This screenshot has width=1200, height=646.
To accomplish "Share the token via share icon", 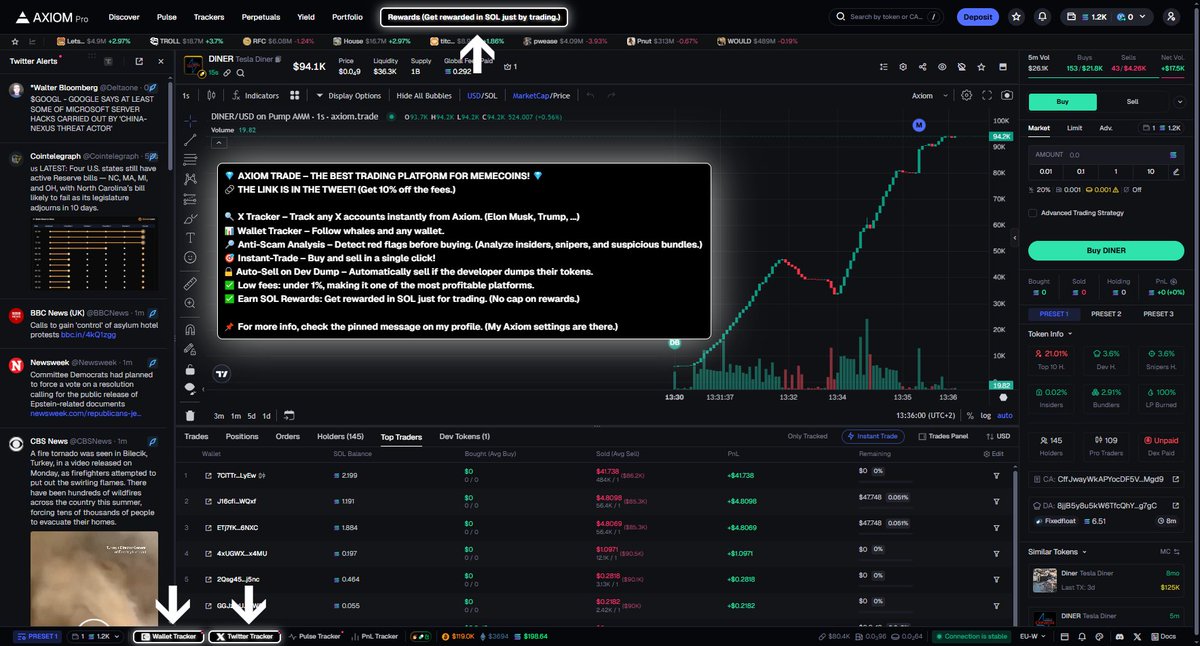I will [921, 66].
